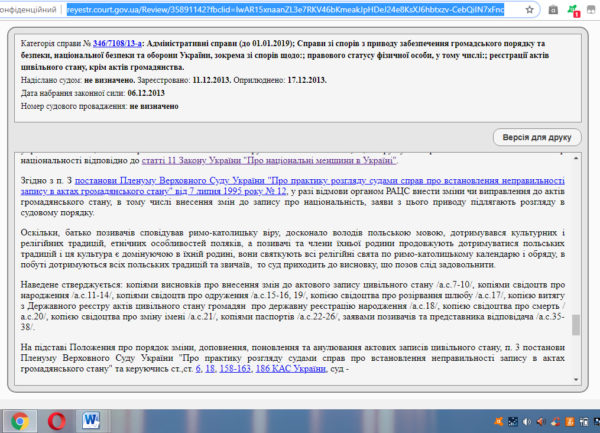This screenshot has height=433, width=600.
Task: Click the scroll down arrow of document pane
Action: [576, 379]
